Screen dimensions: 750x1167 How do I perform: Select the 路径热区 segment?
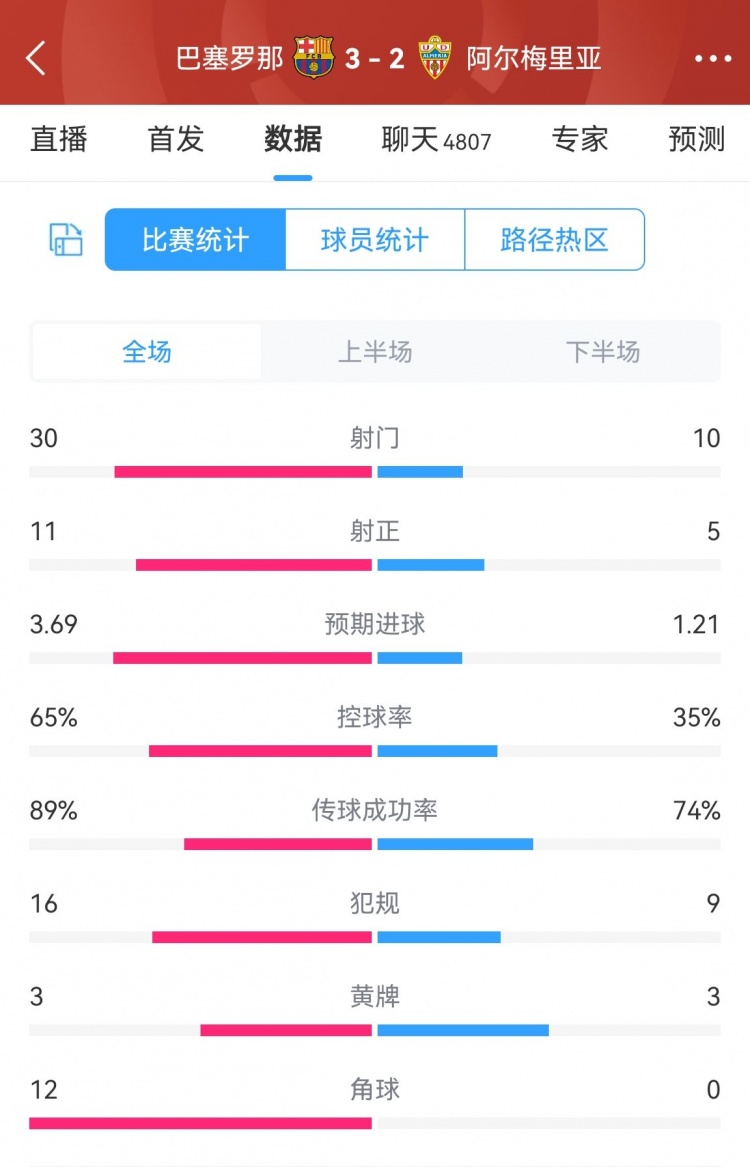click(x=555, y=240)
